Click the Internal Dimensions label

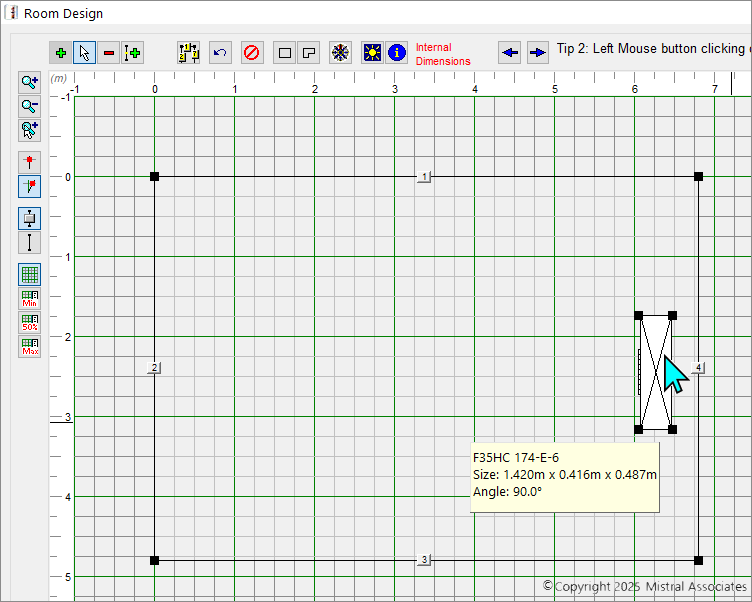[x=443, y=54]
